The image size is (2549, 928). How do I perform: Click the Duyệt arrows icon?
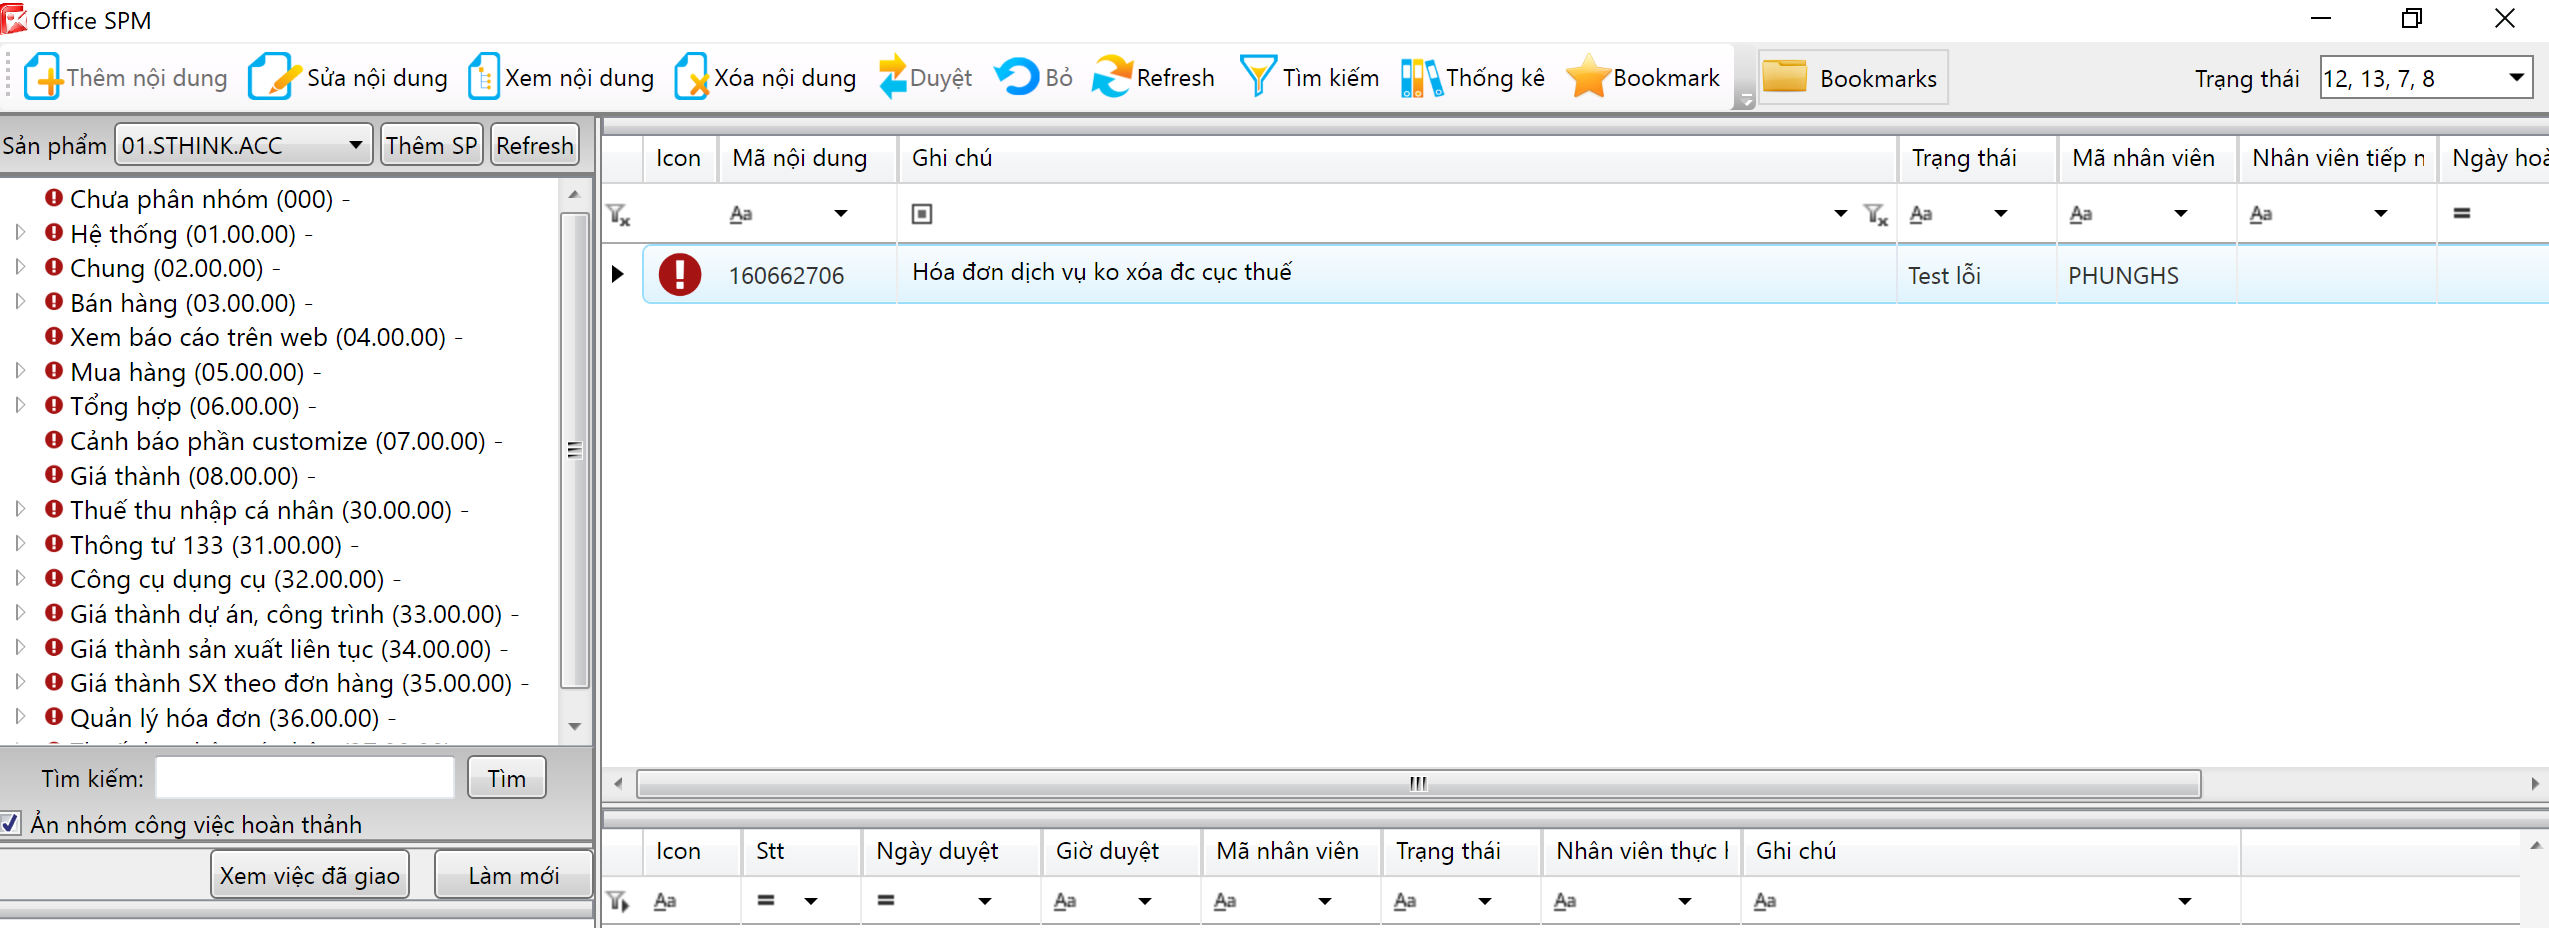892,77
